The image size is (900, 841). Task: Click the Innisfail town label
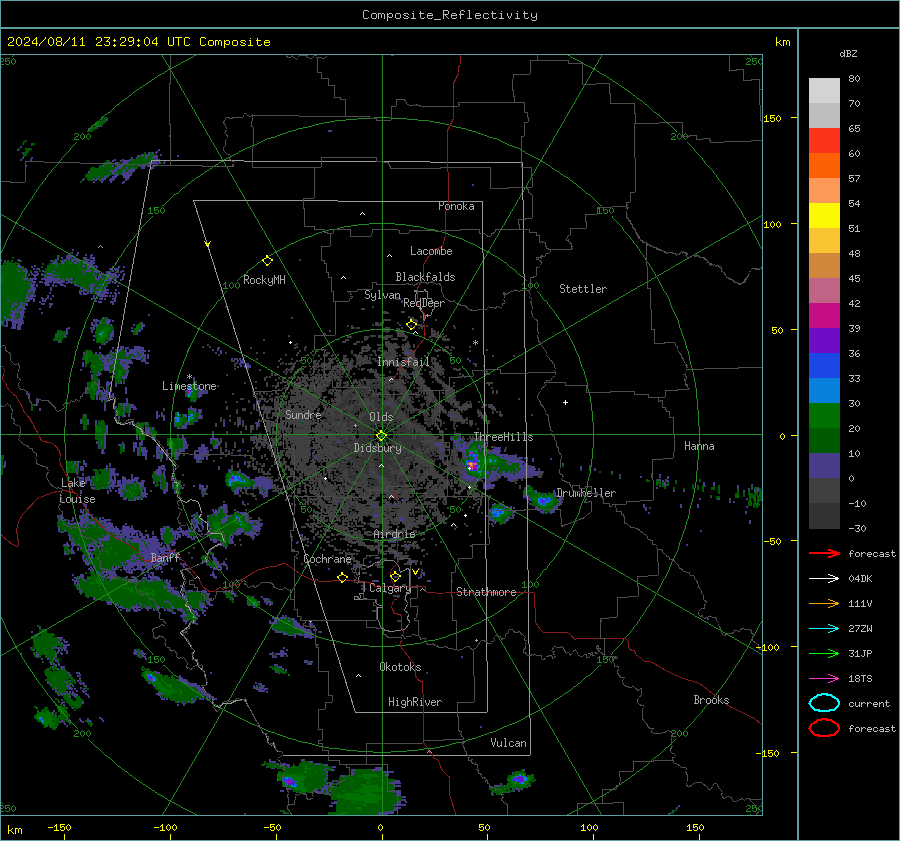pyautogui.click(x=403, y=362)
